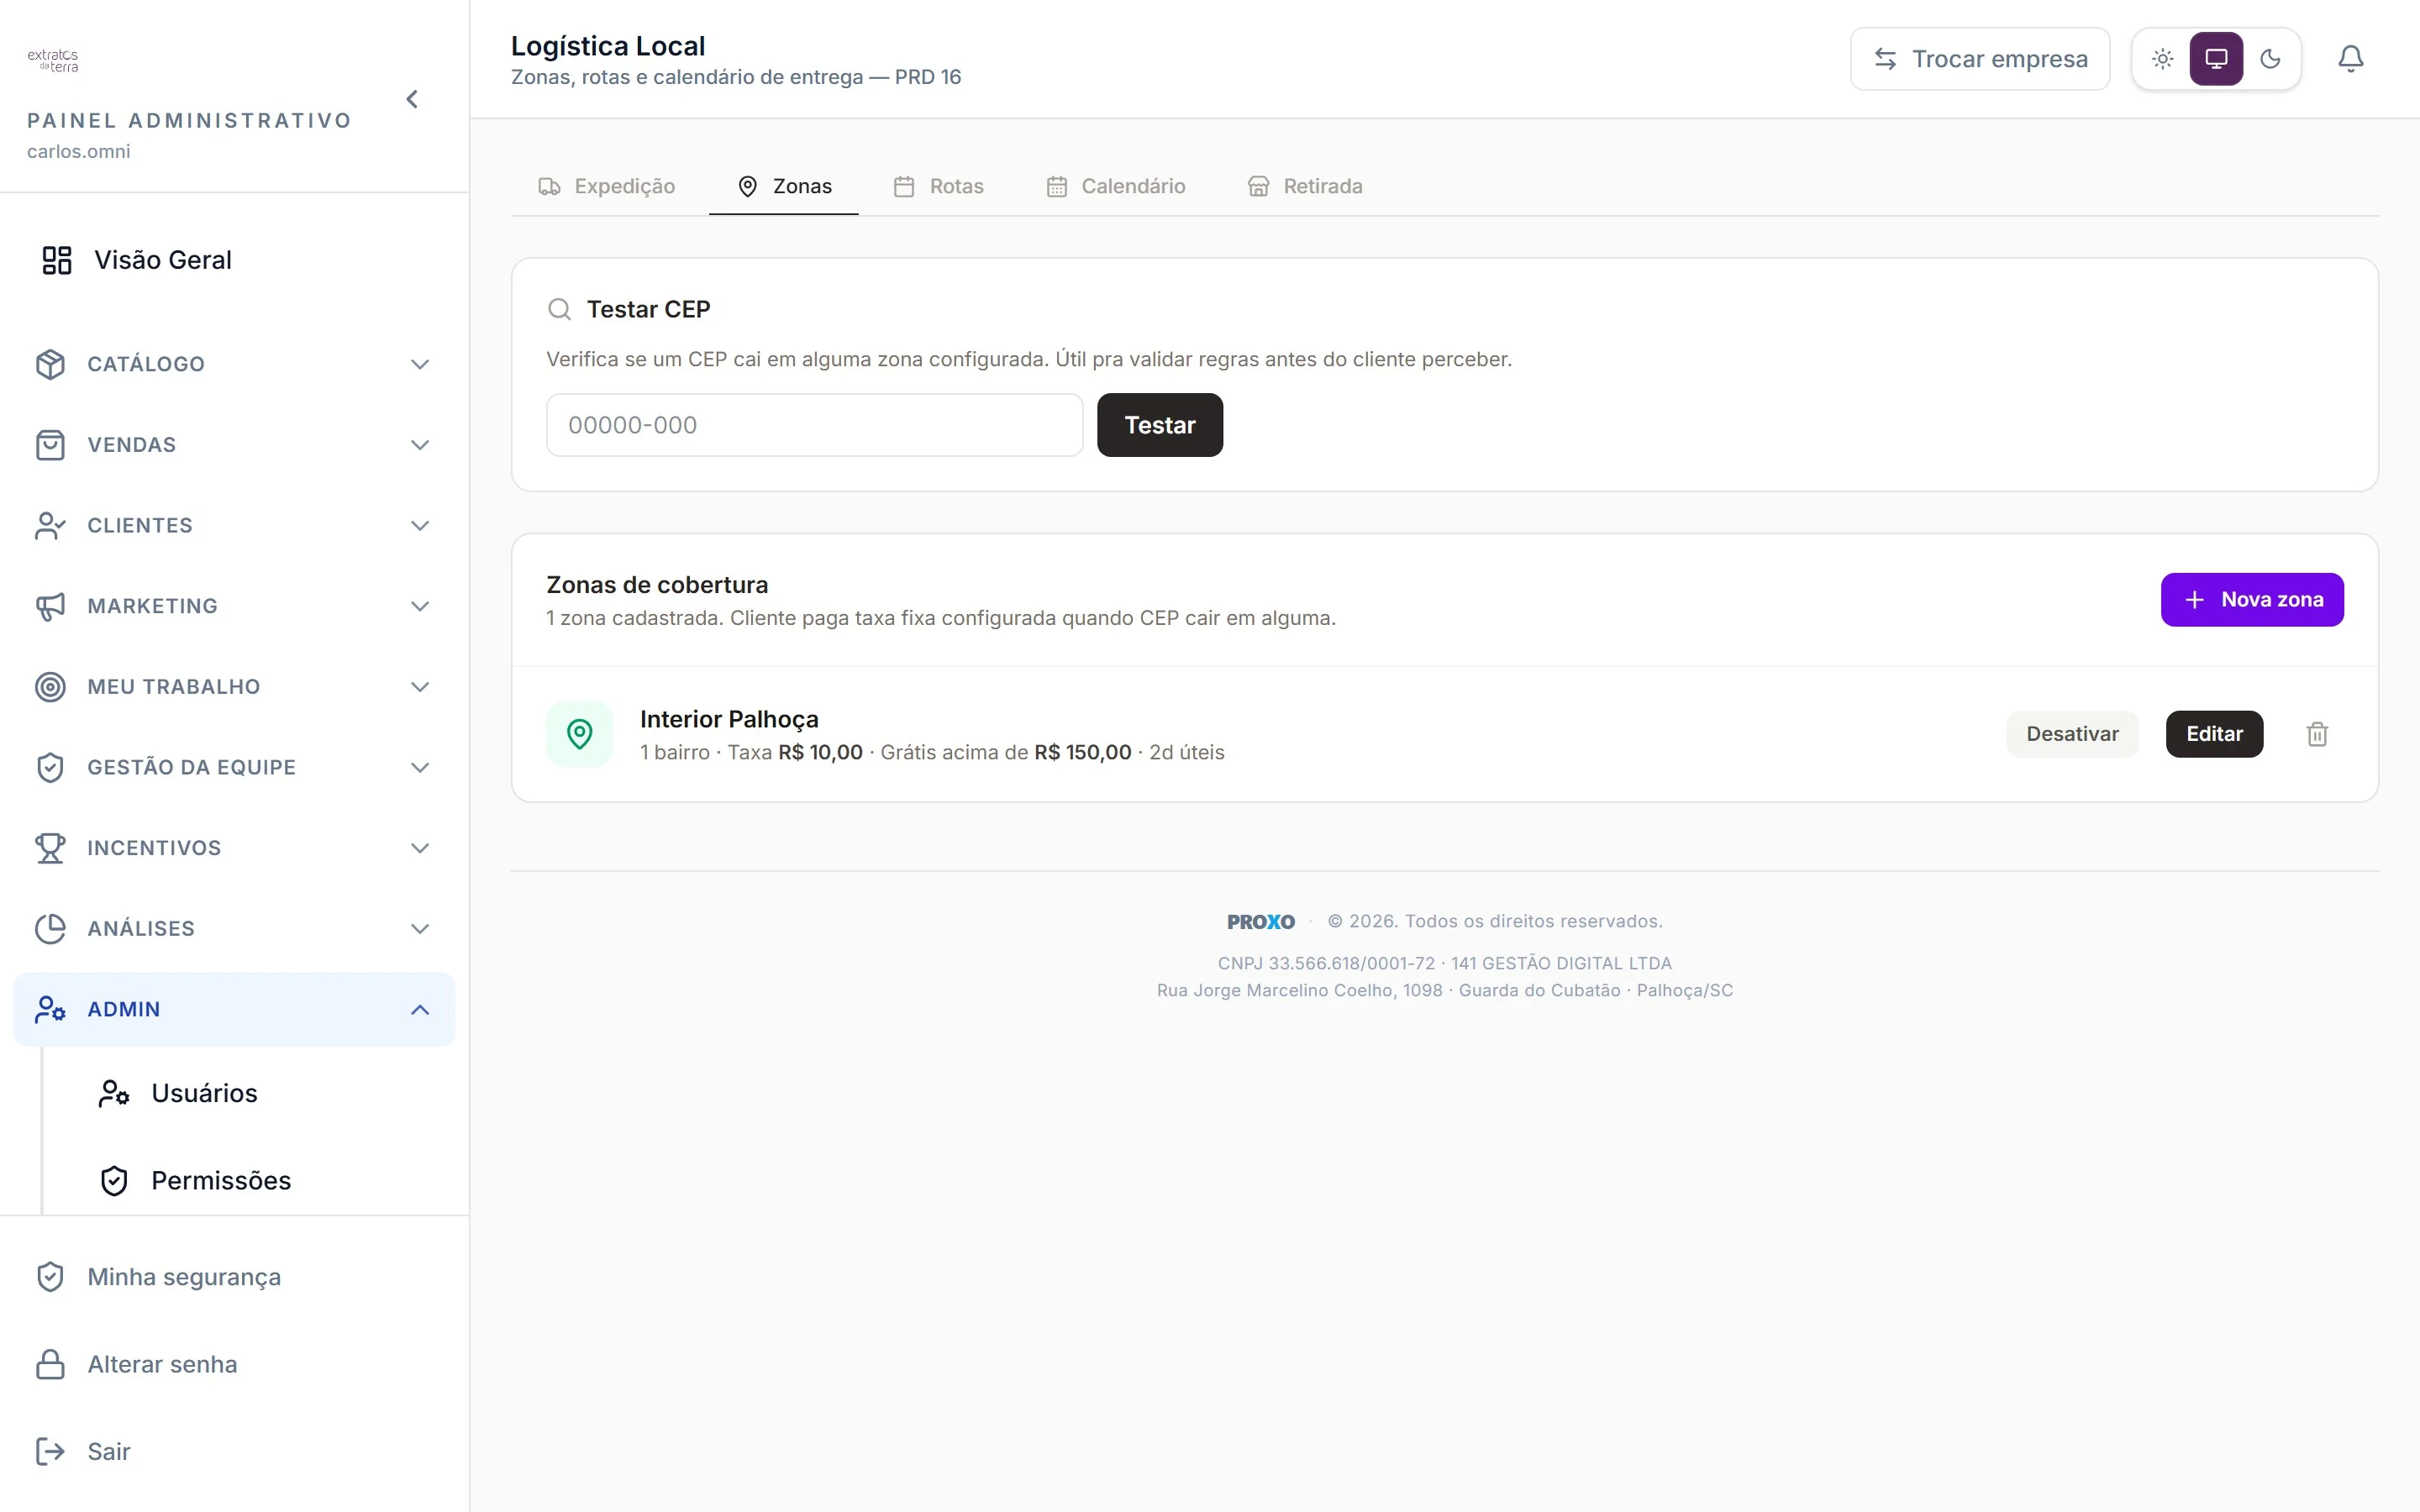
Task: Select system theme monitor icon
Action: (x=2216, y=59)
